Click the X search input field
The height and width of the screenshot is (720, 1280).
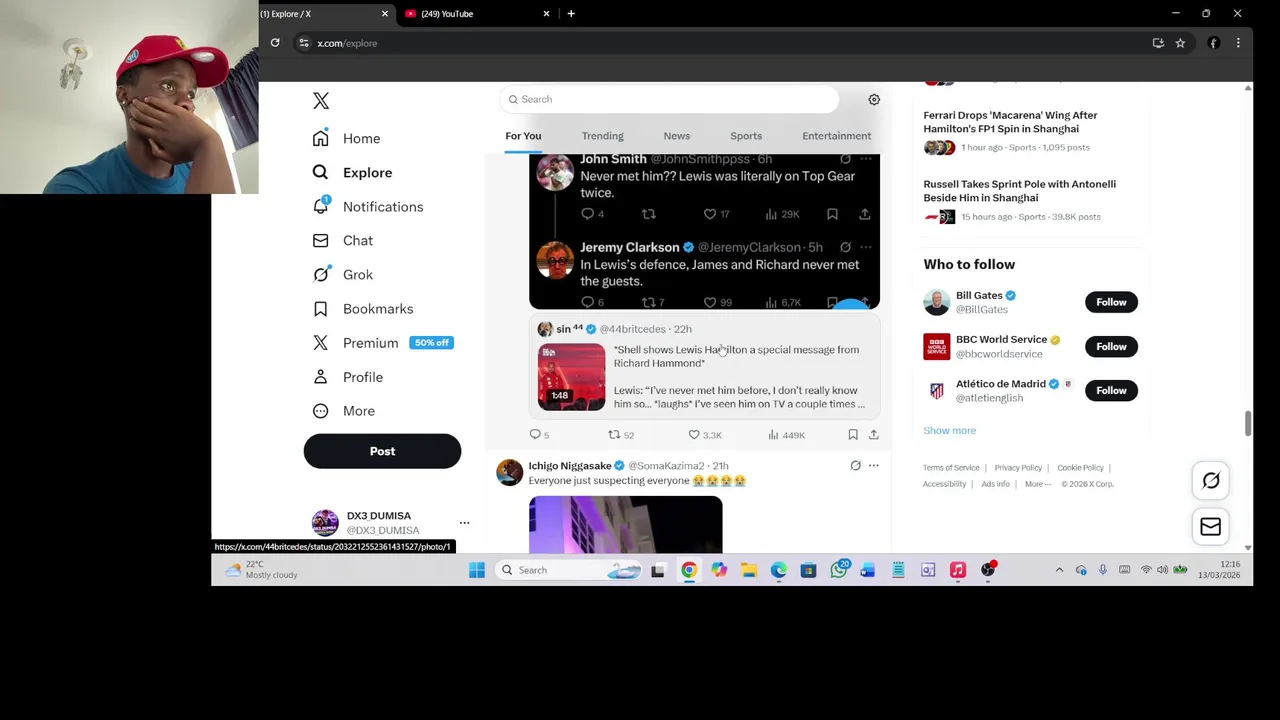[x=669, y=99]
